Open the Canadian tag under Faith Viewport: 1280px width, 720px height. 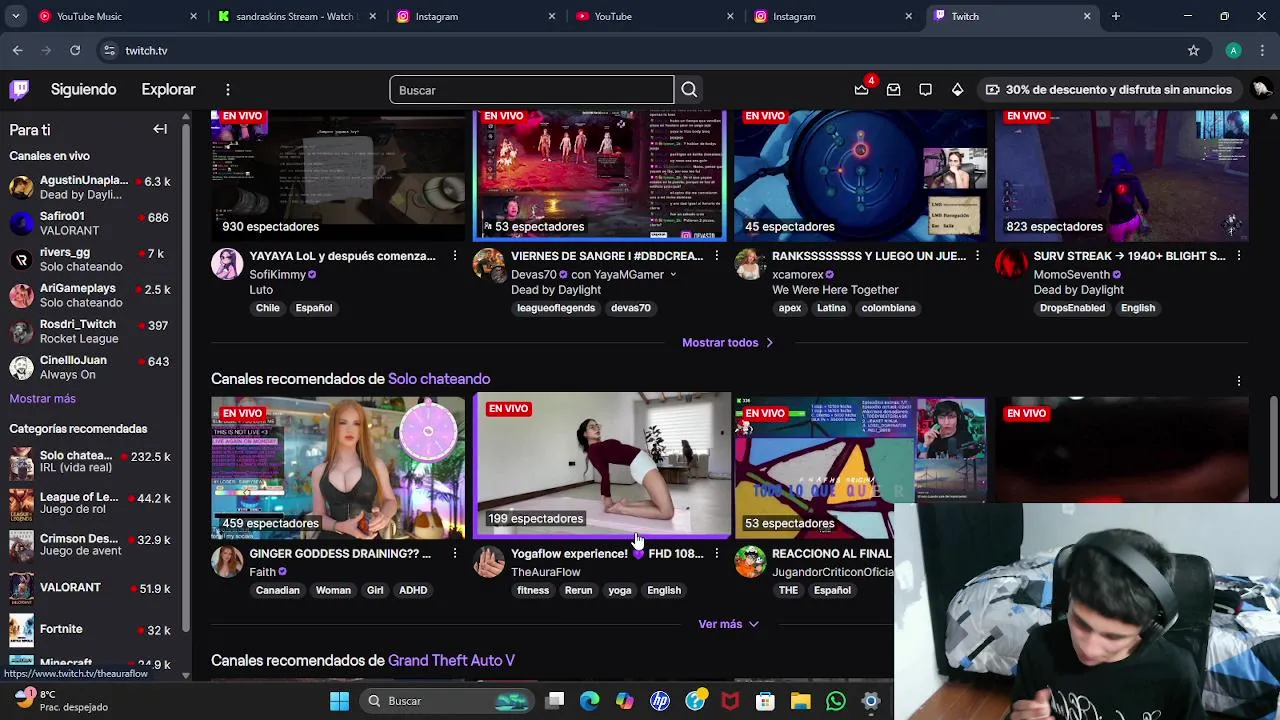pos(277,590)
